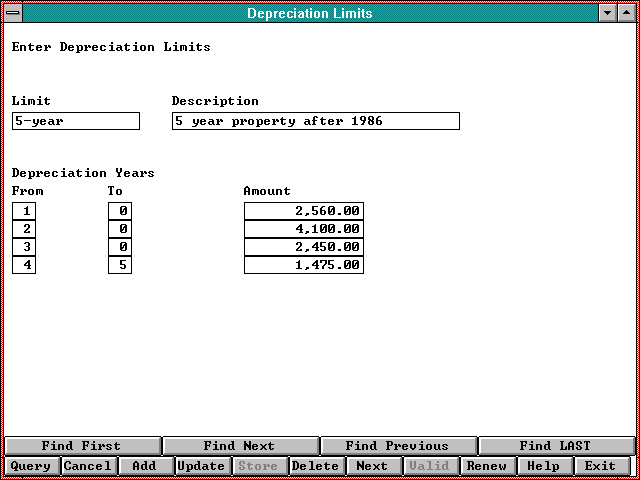Delete the current record
The image size is (640, 480).
tap(315, 466)
